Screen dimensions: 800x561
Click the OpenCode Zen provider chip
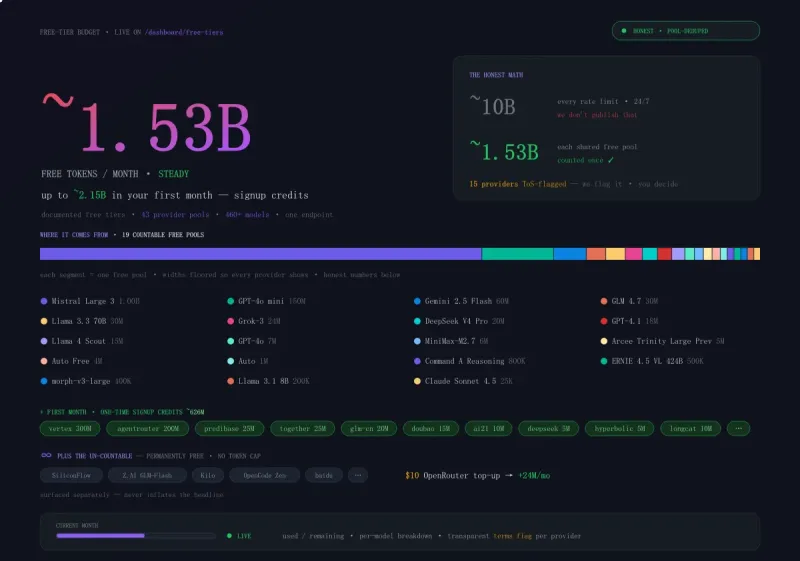tap(264, 475)
